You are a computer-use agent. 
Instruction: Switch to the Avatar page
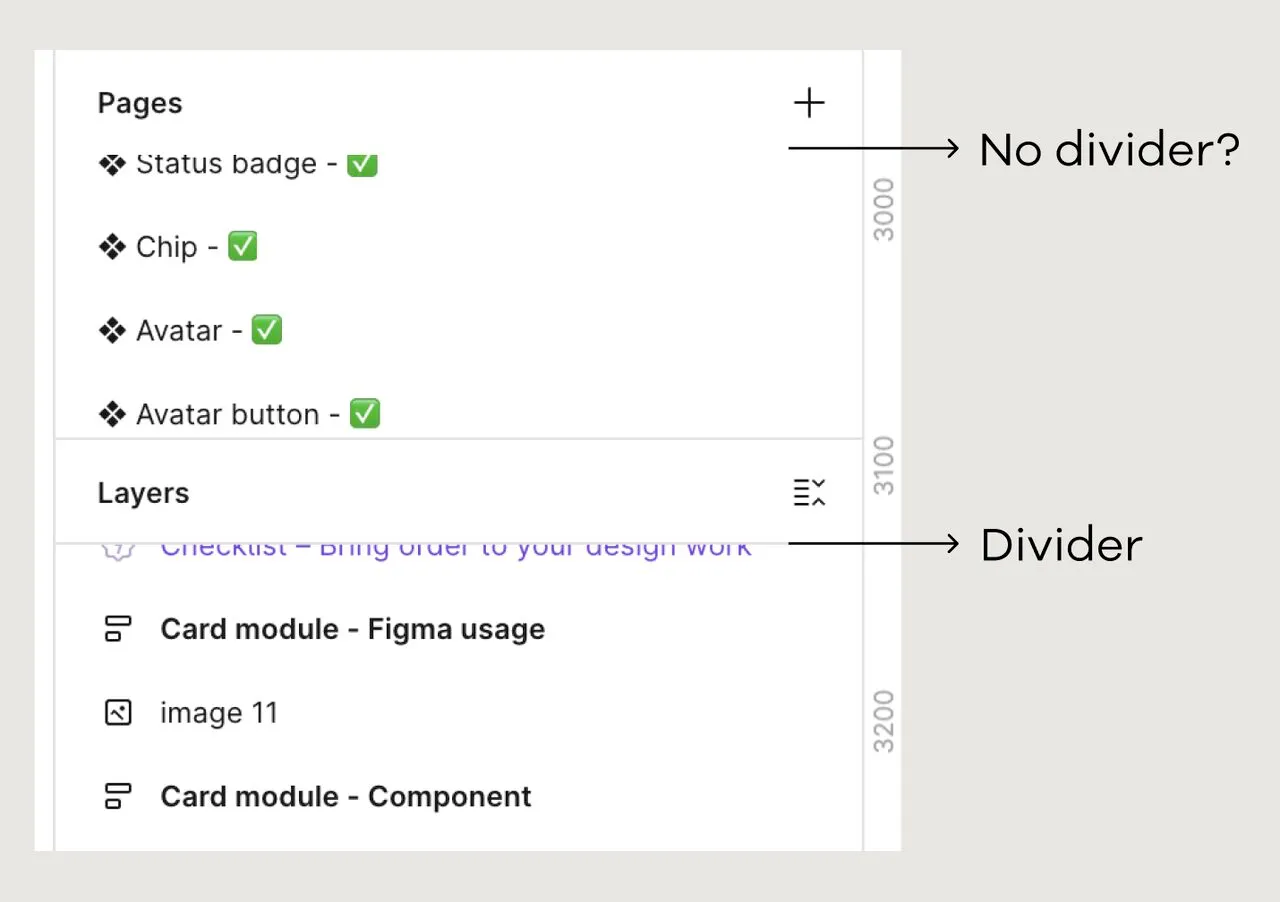pyautogui.click(x=190, y=330)
